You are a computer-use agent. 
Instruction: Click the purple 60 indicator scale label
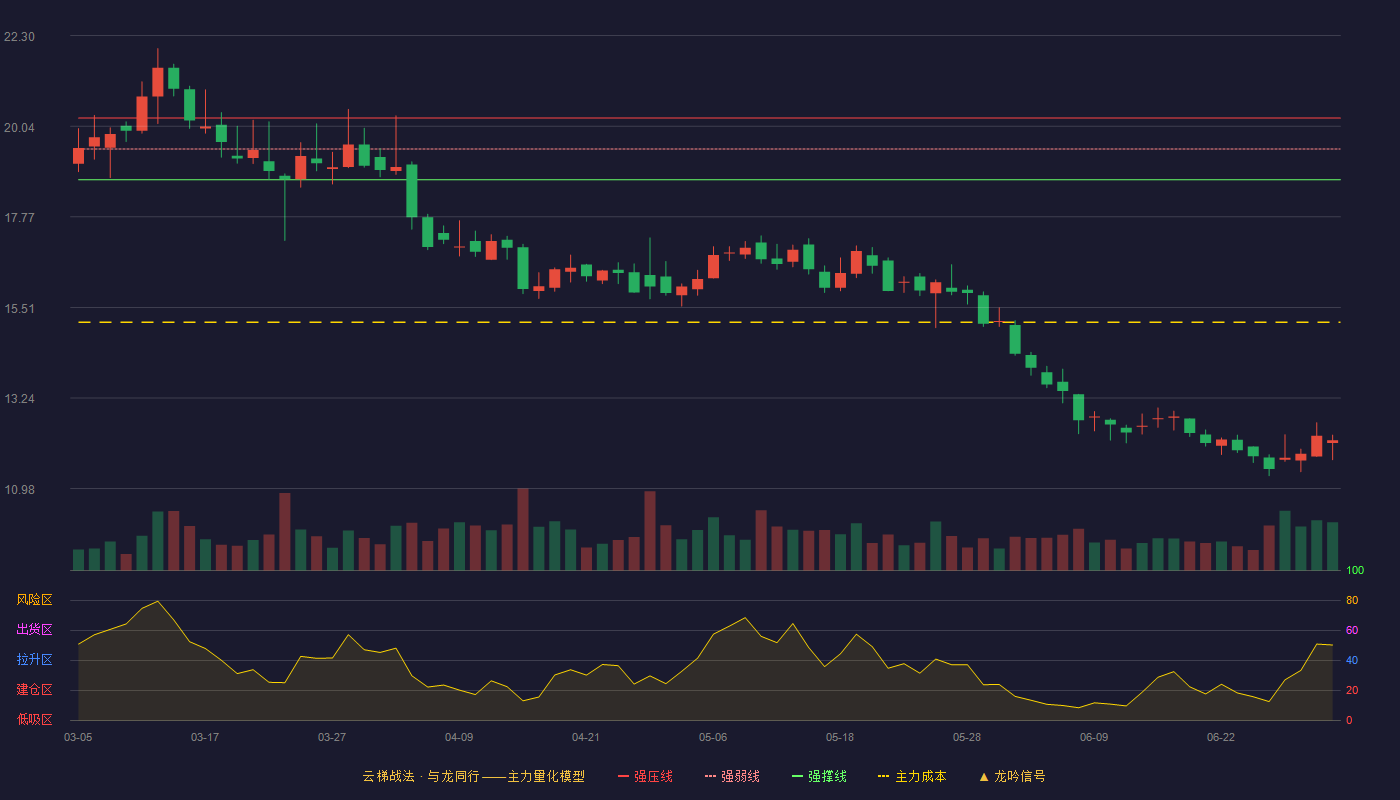click(x=1352, y=631)
